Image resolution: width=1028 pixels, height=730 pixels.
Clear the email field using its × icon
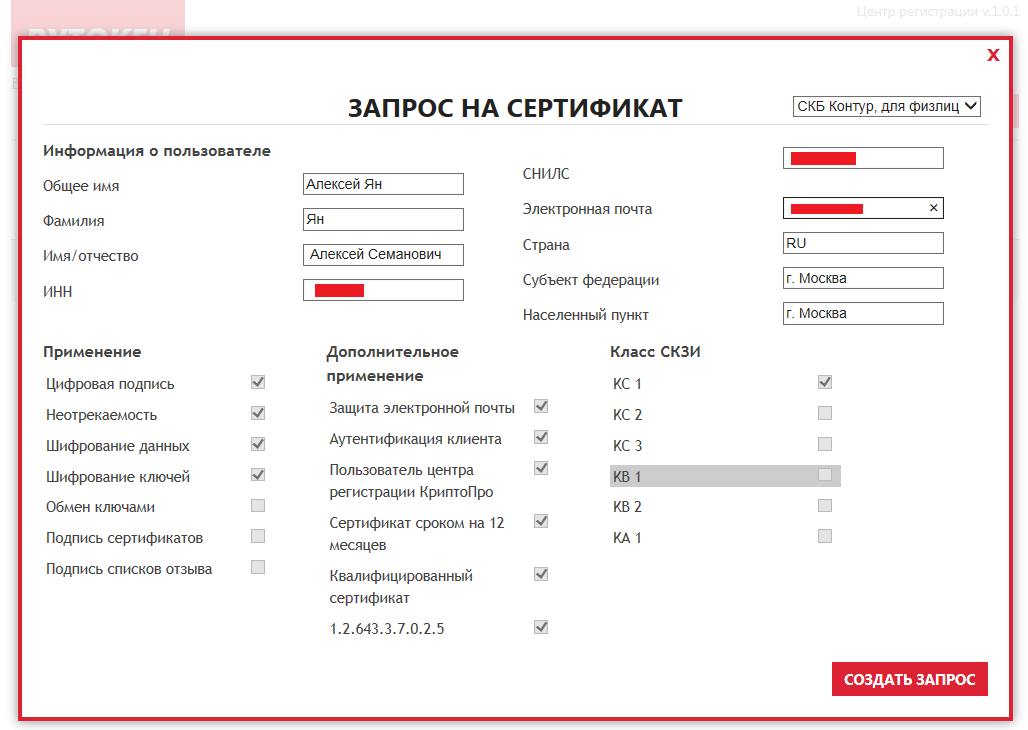coord(933,208)
